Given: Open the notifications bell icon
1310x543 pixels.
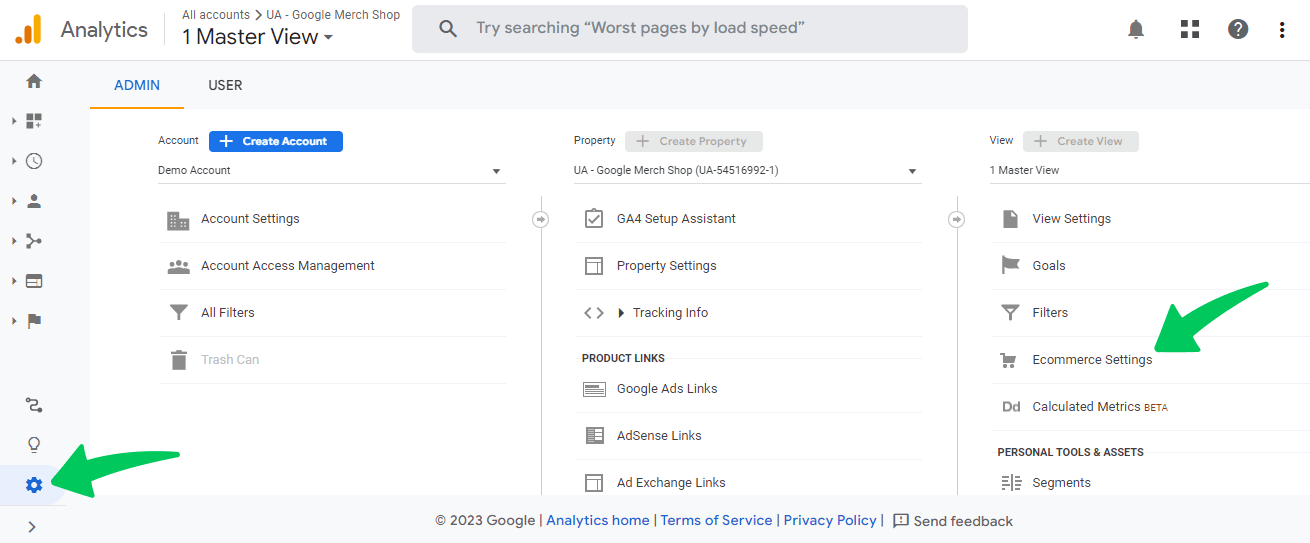Looking at the screenshot, I should pos(1136,29).
